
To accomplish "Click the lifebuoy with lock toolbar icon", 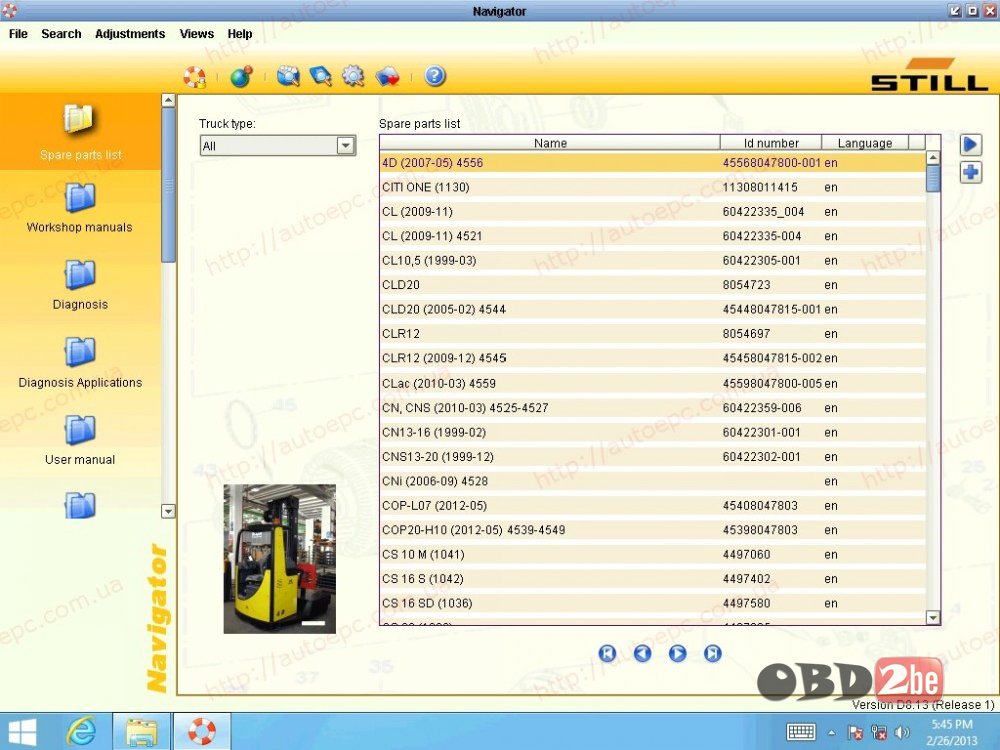I will 195,77.
